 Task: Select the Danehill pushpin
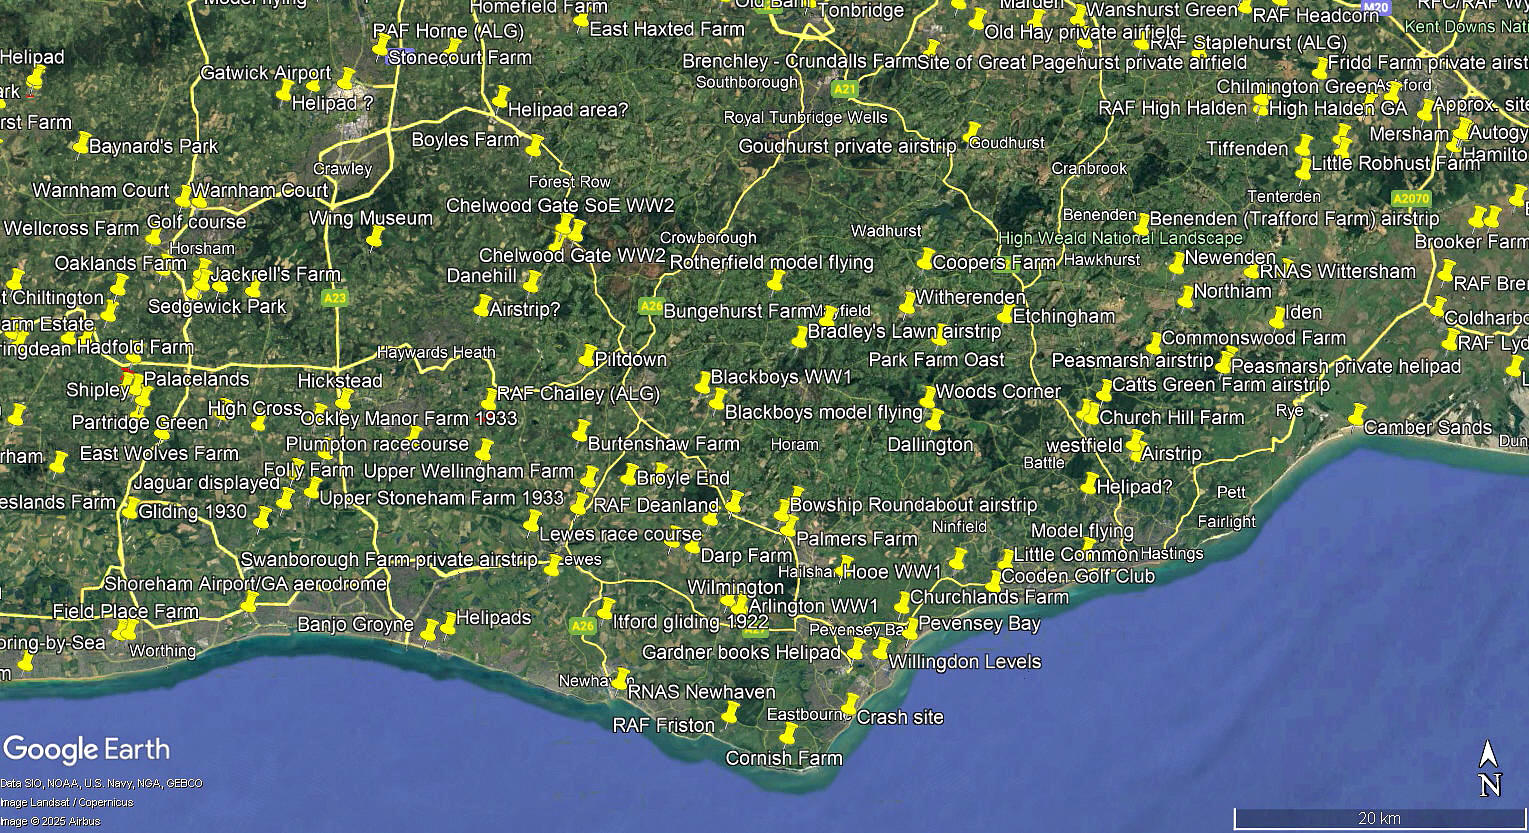pos(532,282)
